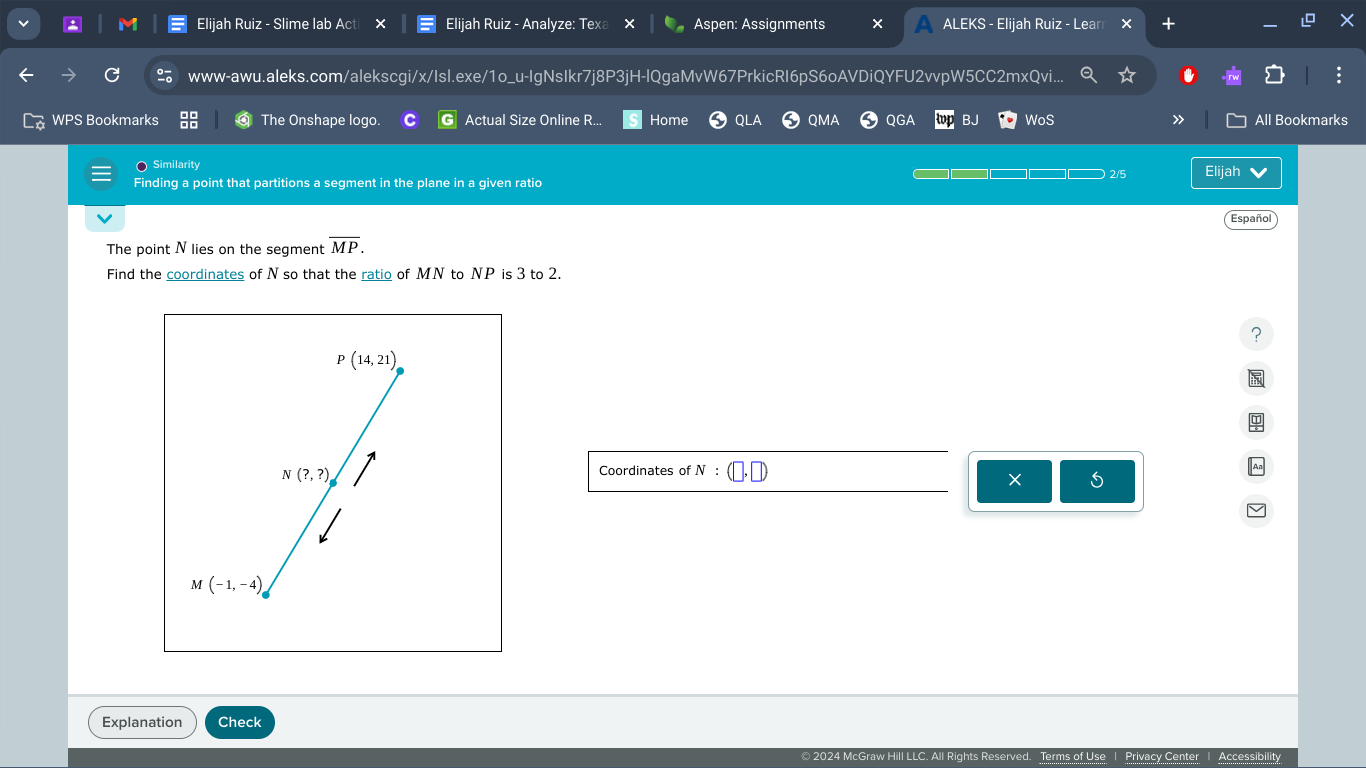Open the tab search dropdown arrow
Viewport: 1366px width, 768px height.
tap(24, 23)
